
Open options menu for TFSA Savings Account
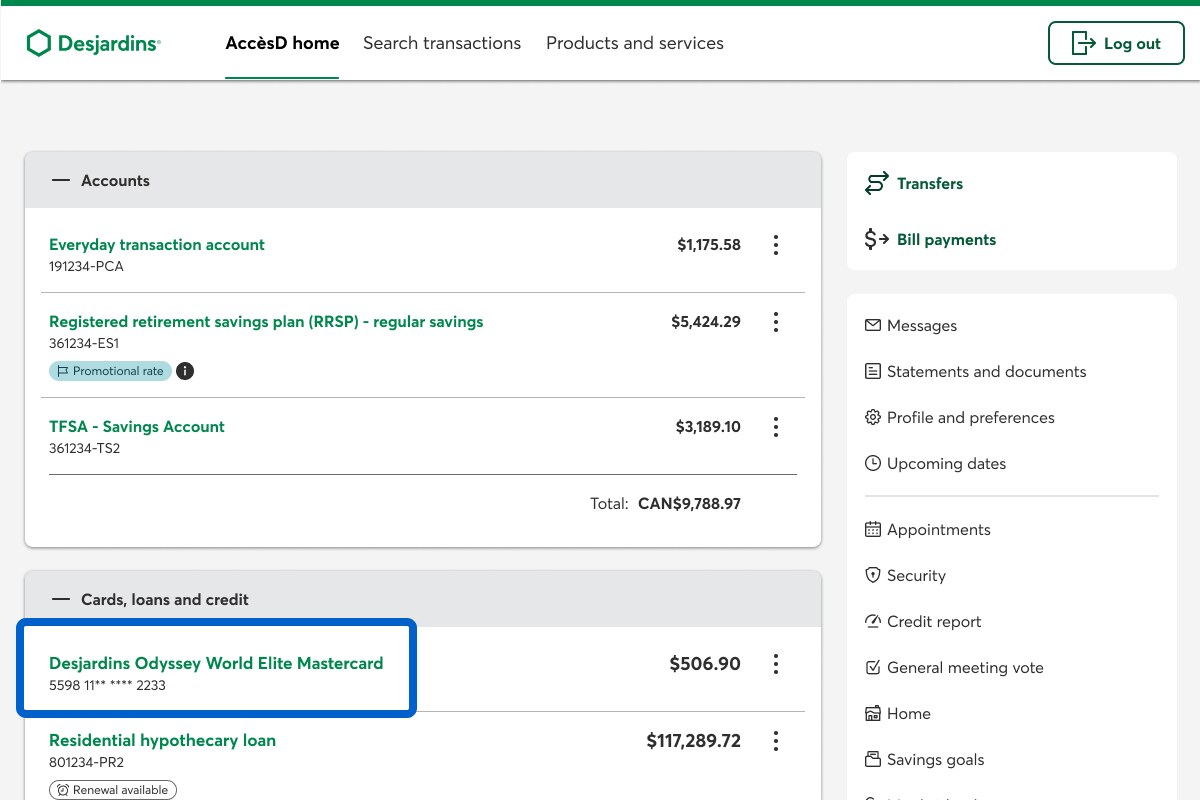[776, 427]
